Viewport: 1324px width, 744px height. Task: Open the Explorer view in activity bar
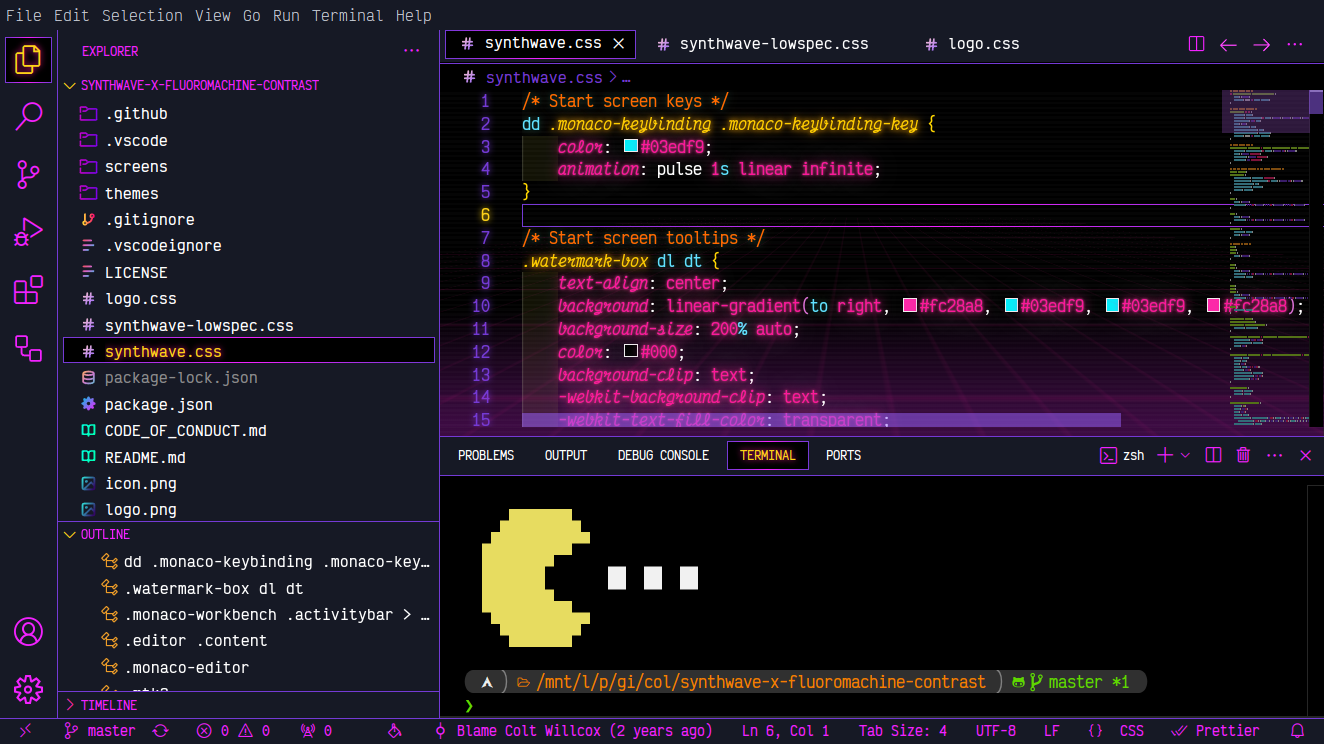[x=28, y=60]
